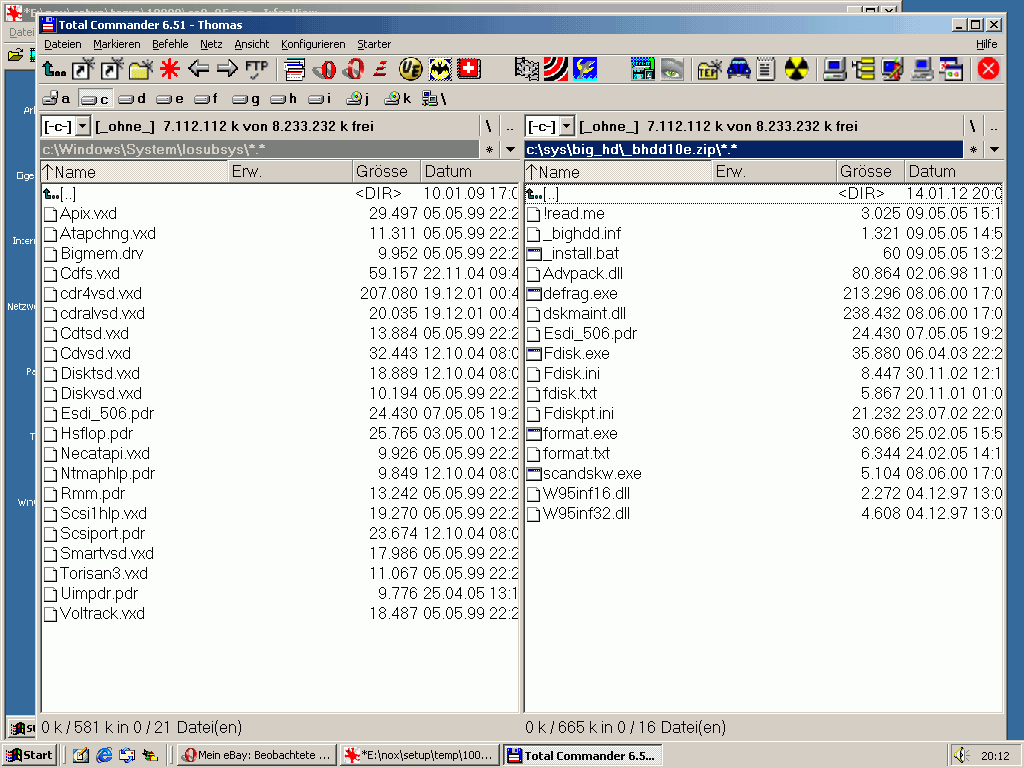Open left panel drive dropdown
Viewport: 1024px width, 768px height.
pos(83,125)
